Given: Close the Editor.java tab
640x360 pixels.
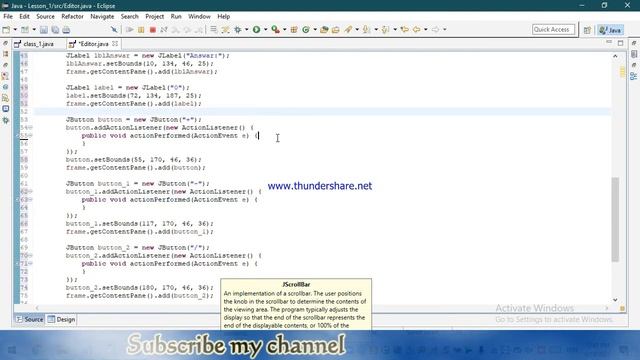Looking at the screenshot, I should [x=115, y=44].
